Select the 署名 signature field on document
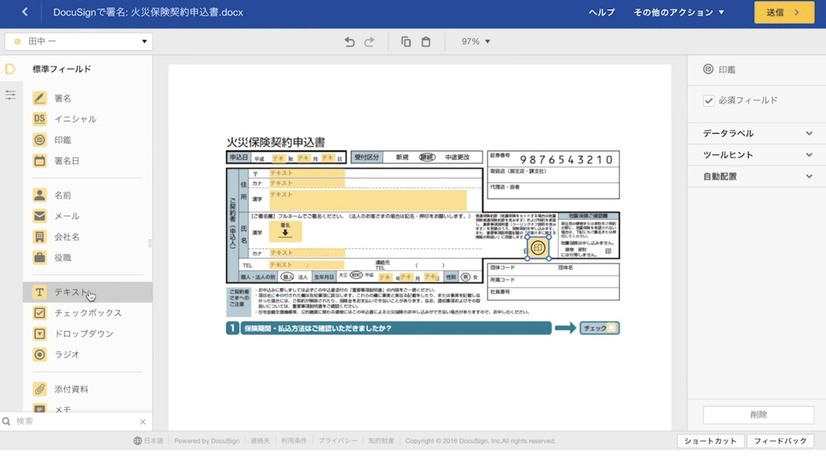The image size is (826, 464). click(x=285, y=231)
